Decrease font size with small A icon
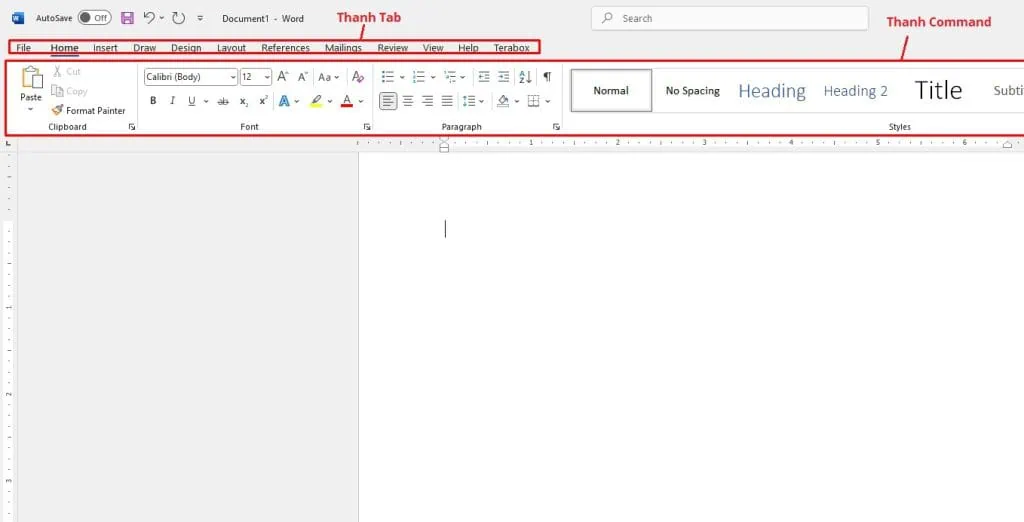 click(x=302, y=76)
